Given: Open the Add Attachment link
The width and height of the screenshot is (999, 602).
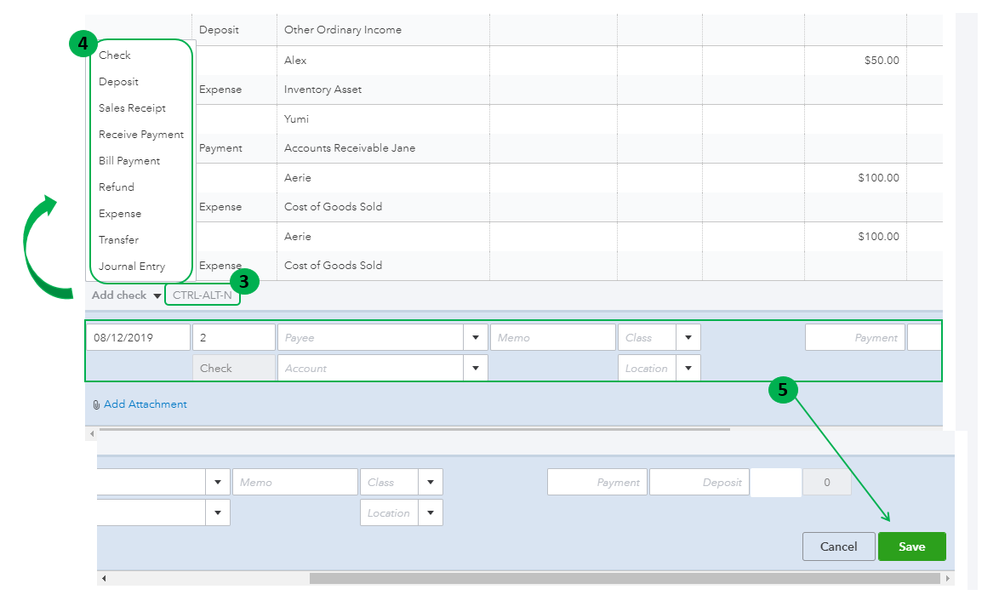Looking at the screenshot, I should [145, 405].
